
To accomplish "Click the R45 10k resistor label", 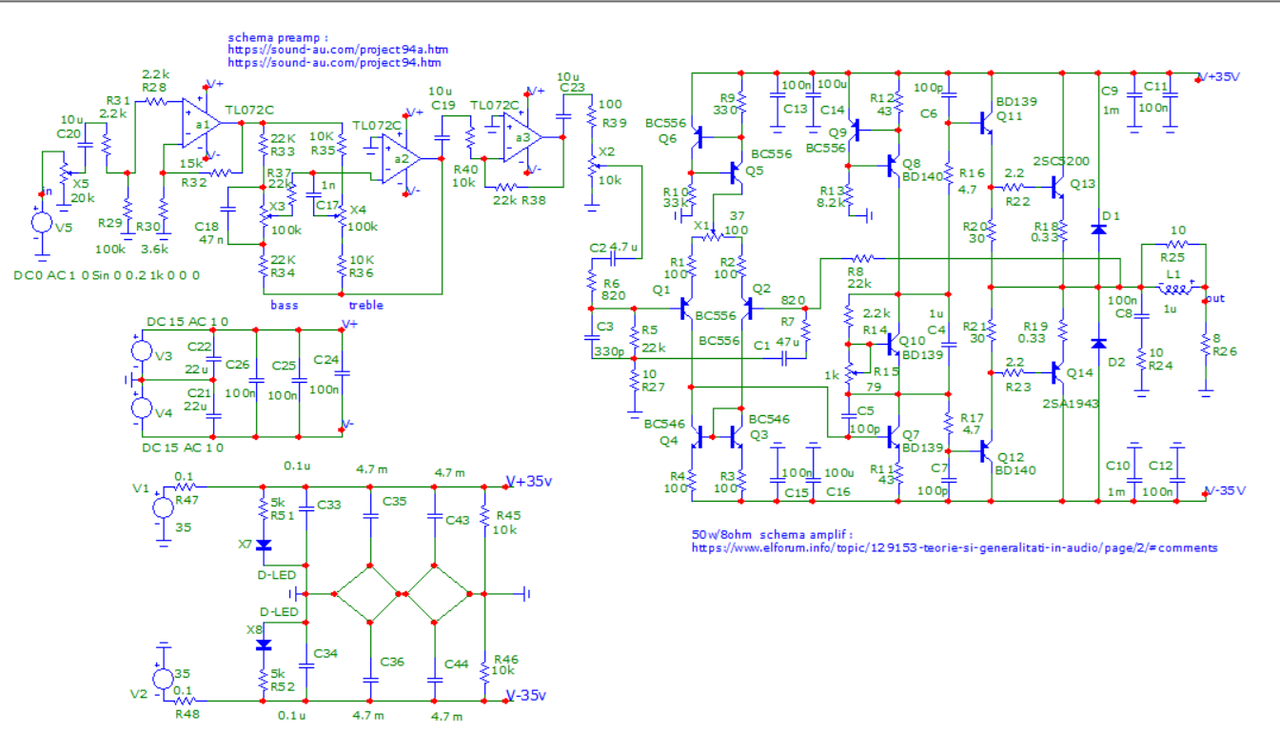I will click(x=509, y=516).
